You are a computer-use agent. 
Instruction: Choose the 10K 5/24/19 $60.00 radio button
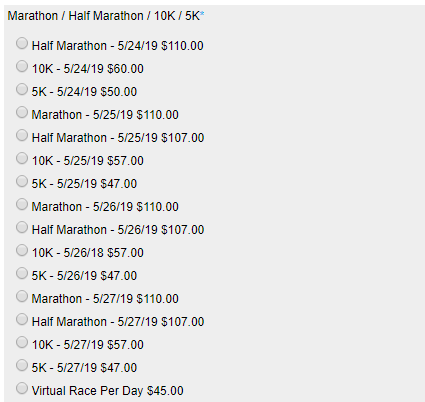22,66
